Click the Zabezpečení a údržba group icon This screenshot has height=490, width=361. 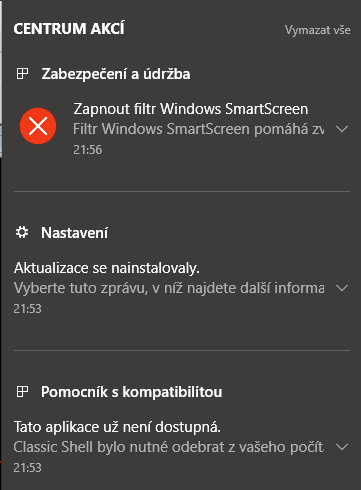(x=22, y=74)
